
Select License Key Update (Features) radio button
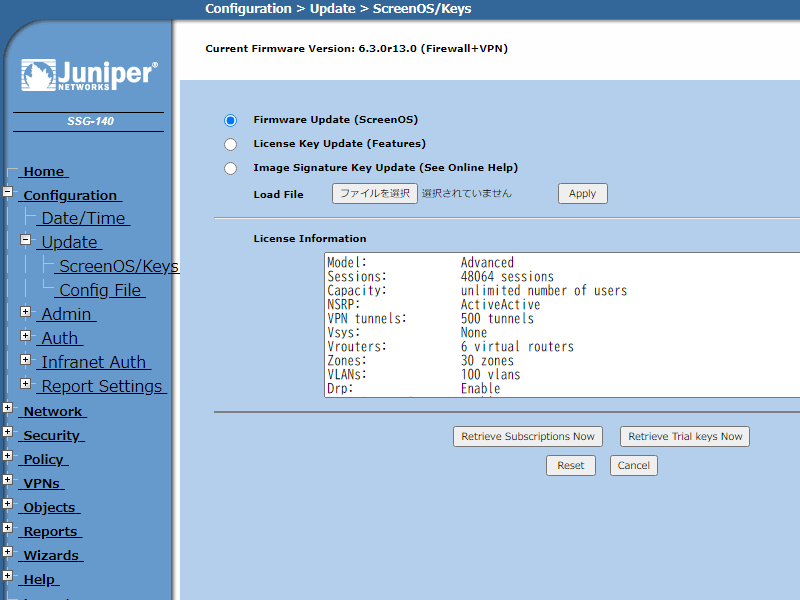click(x=231, y=144)
